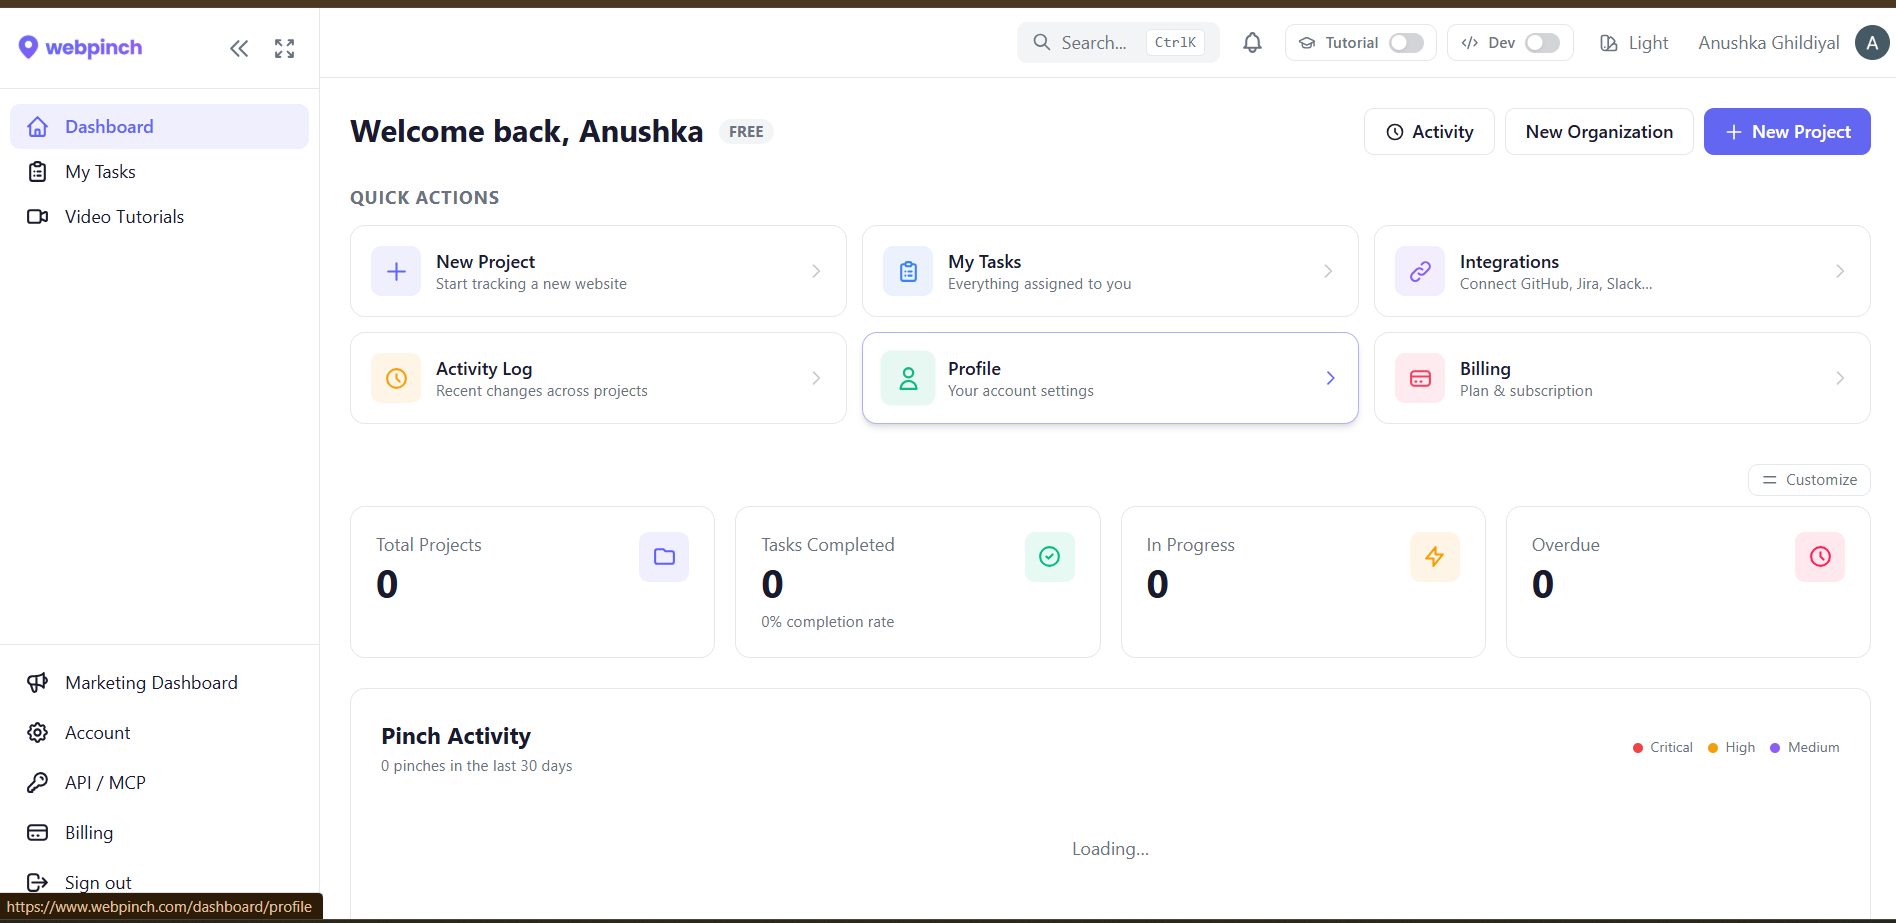This screenshot has width=1896, height=923.
Task: Click the Medium purple legend dot
Action: click(x=1775, y=748)
